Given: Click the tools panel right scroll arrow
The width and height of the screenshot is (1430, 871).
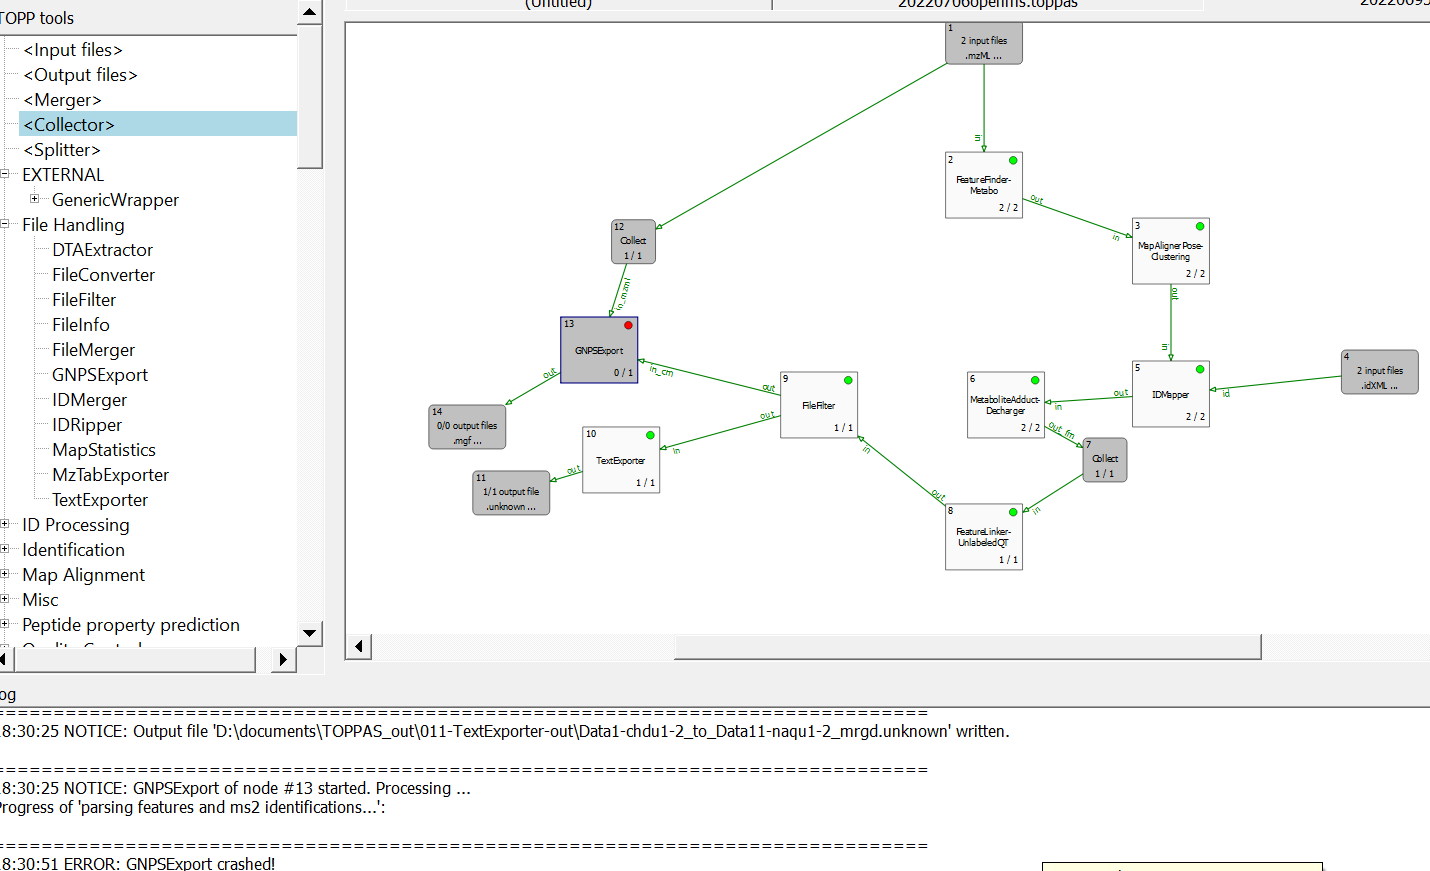Looking at the screenshot, I should [x=284, y=659].
